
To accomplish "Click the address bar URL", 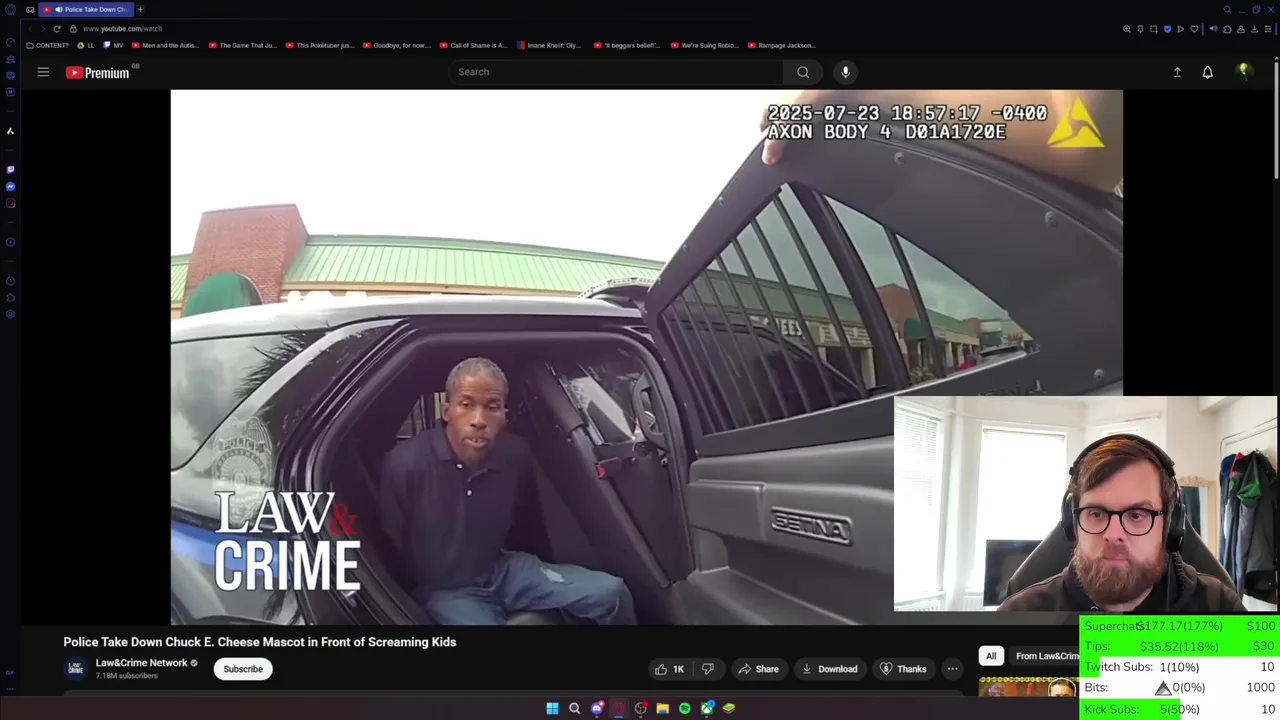I will [122, 29].
